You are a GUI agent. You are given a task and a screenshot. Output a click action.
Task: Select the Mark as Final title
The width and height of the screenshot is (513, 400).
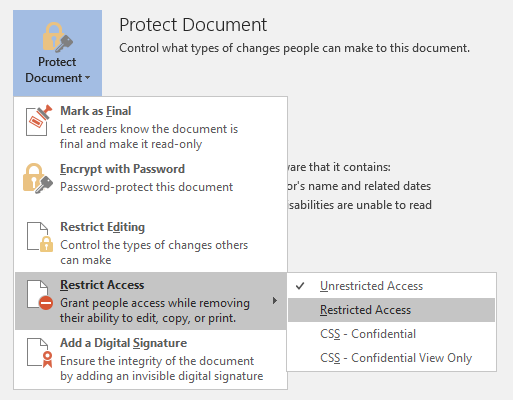point(95,111)
